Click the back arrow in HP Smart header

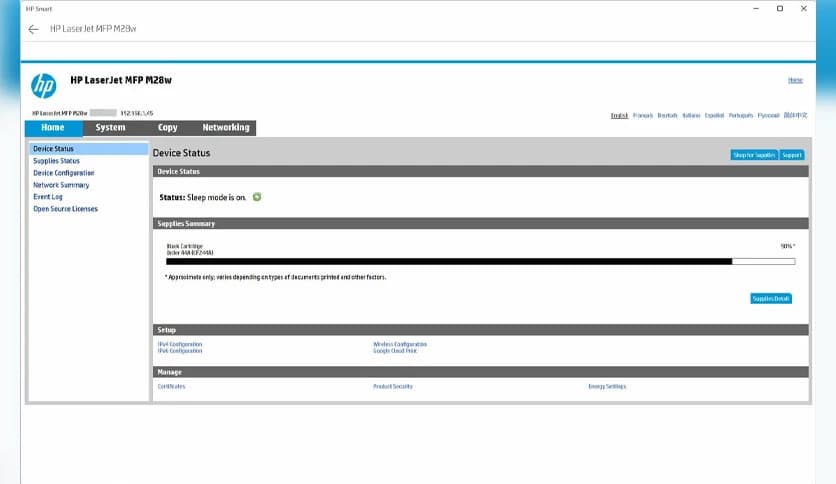33,29
